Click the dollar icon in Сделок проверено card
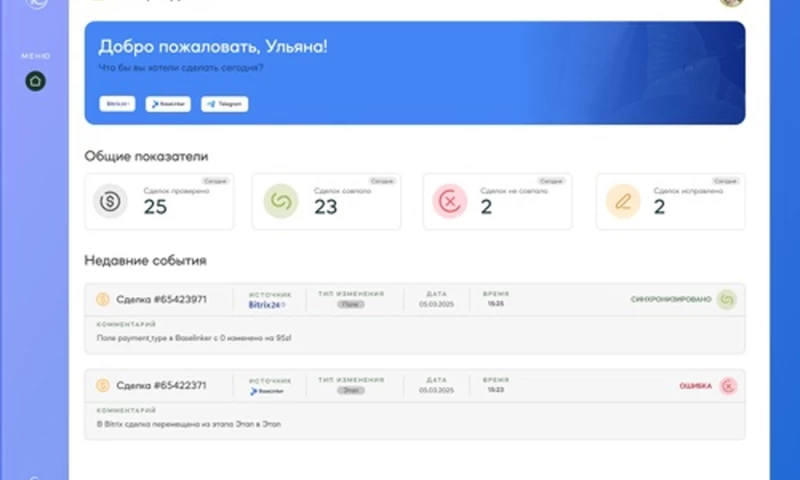The image size is (800, 480). [x=110, y=201]
